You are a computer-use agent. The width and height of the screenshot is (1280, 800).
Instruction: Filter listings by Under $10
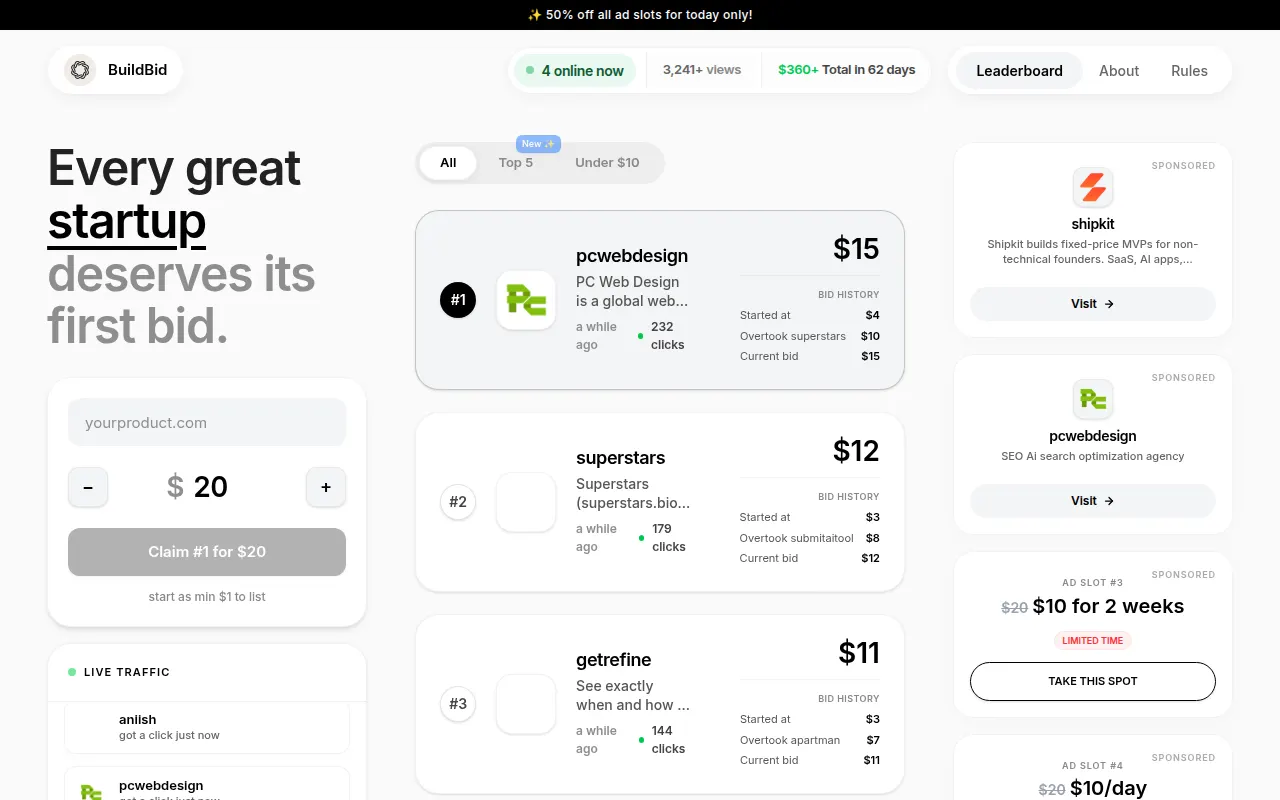click(x=607, y=163)
